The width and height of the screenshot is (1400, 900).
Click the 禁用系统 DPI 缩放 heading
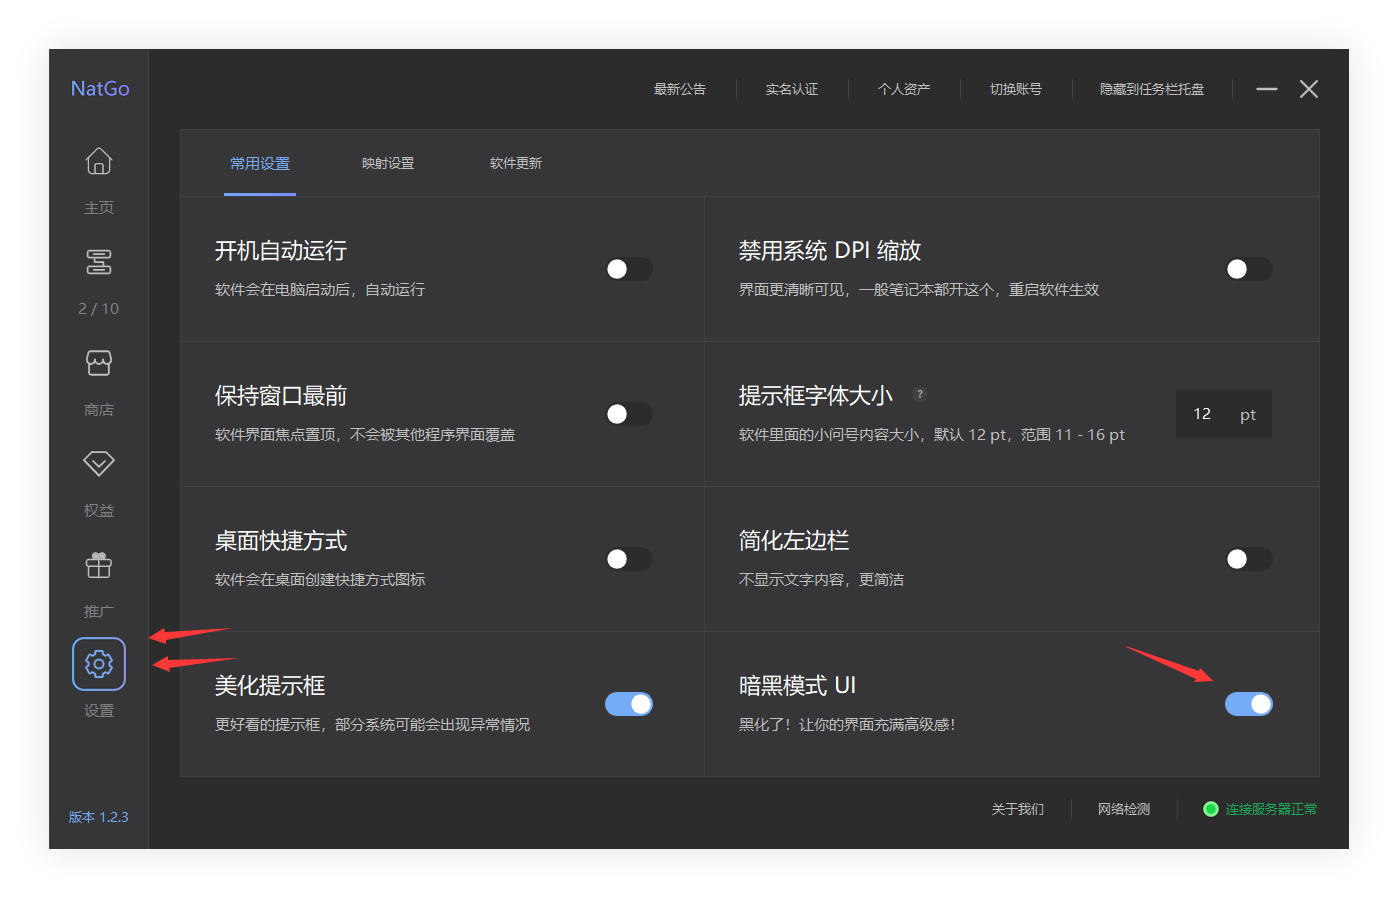tap(830, 251)
